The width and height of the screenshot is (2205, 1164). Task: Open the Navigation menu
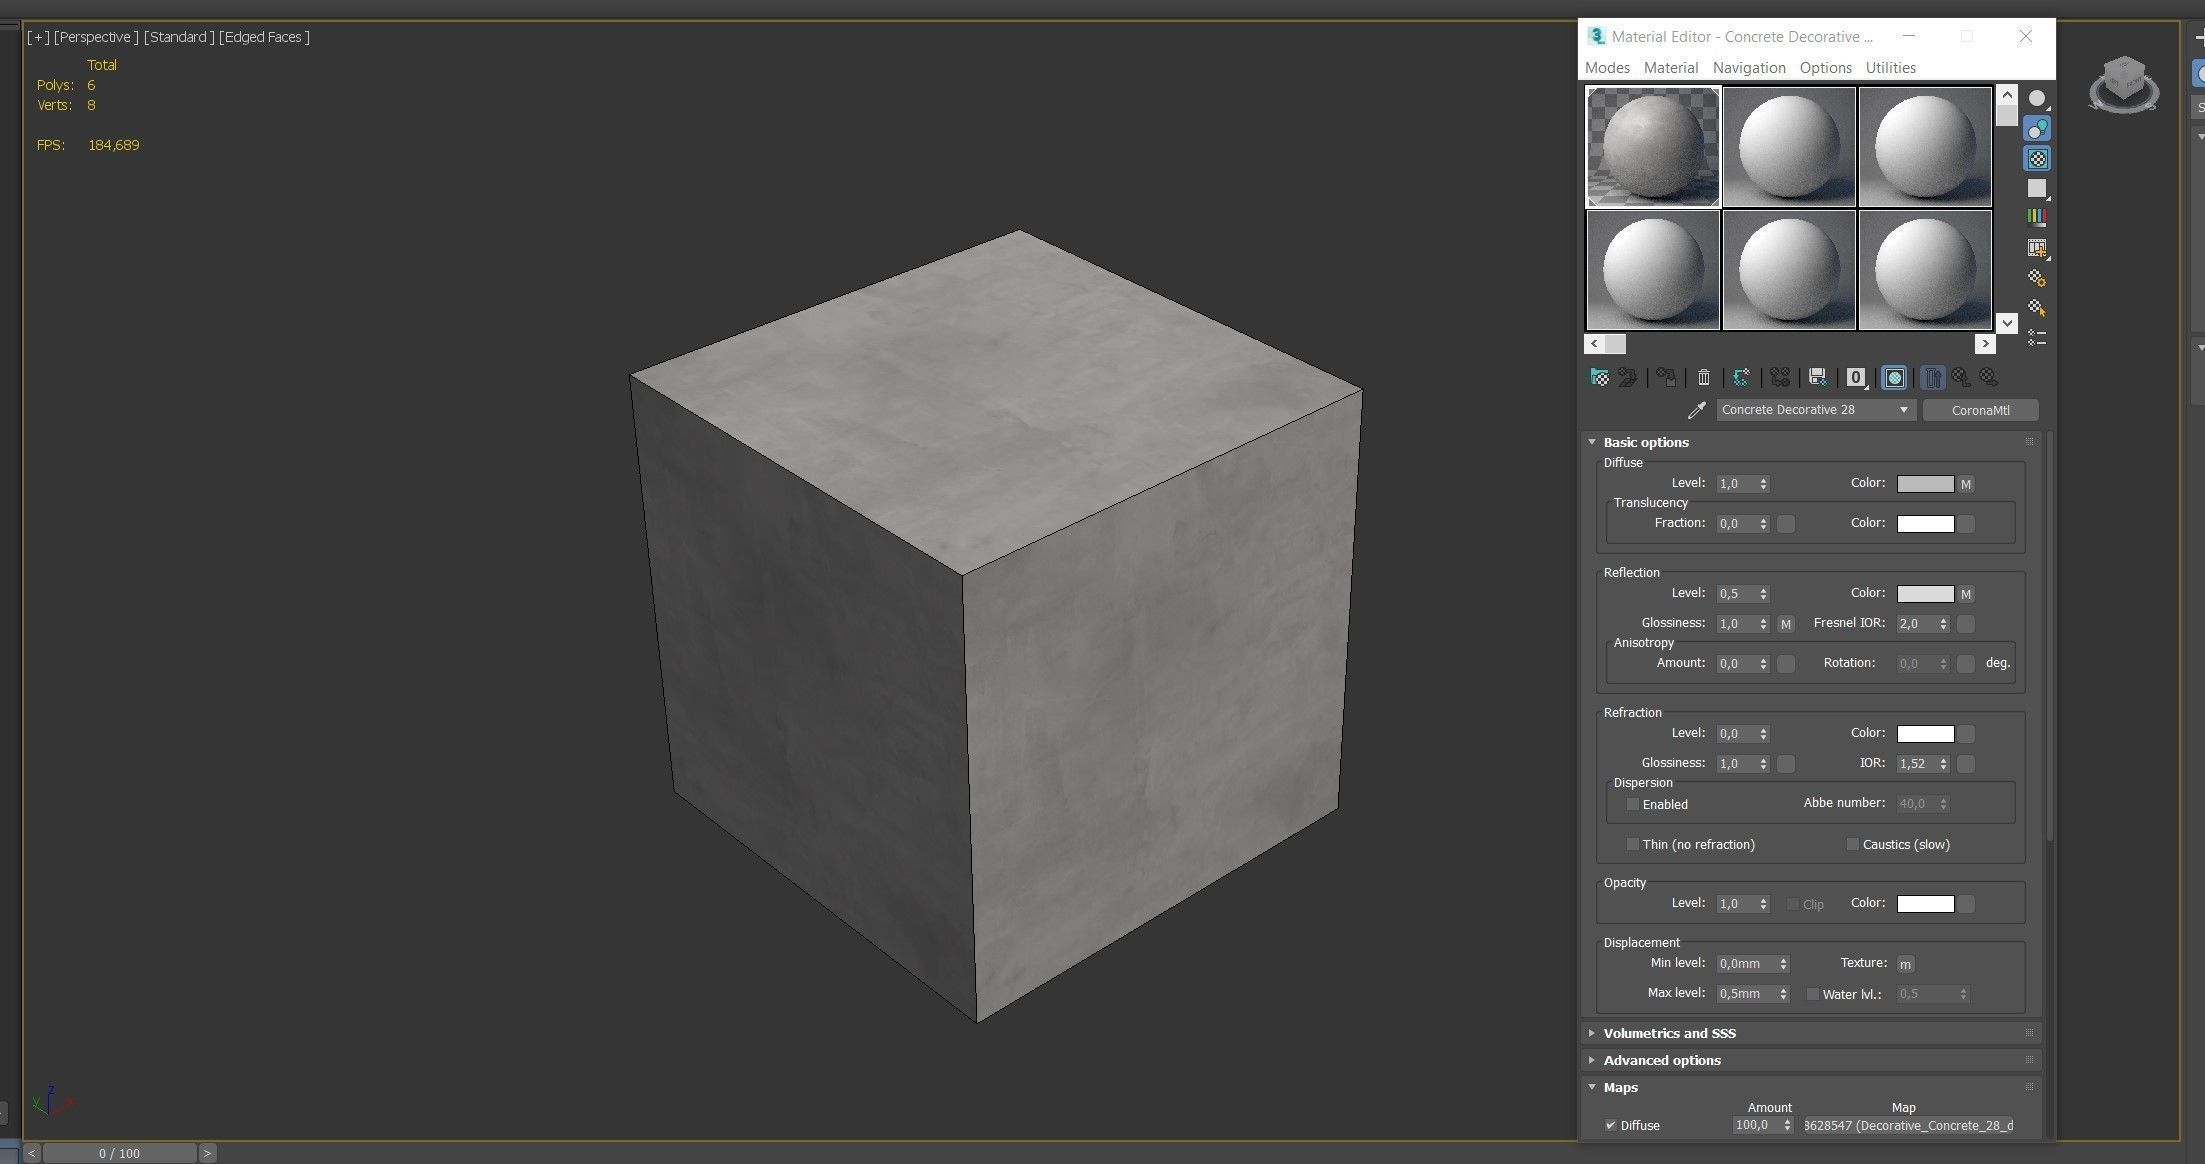pos(1748,68)
